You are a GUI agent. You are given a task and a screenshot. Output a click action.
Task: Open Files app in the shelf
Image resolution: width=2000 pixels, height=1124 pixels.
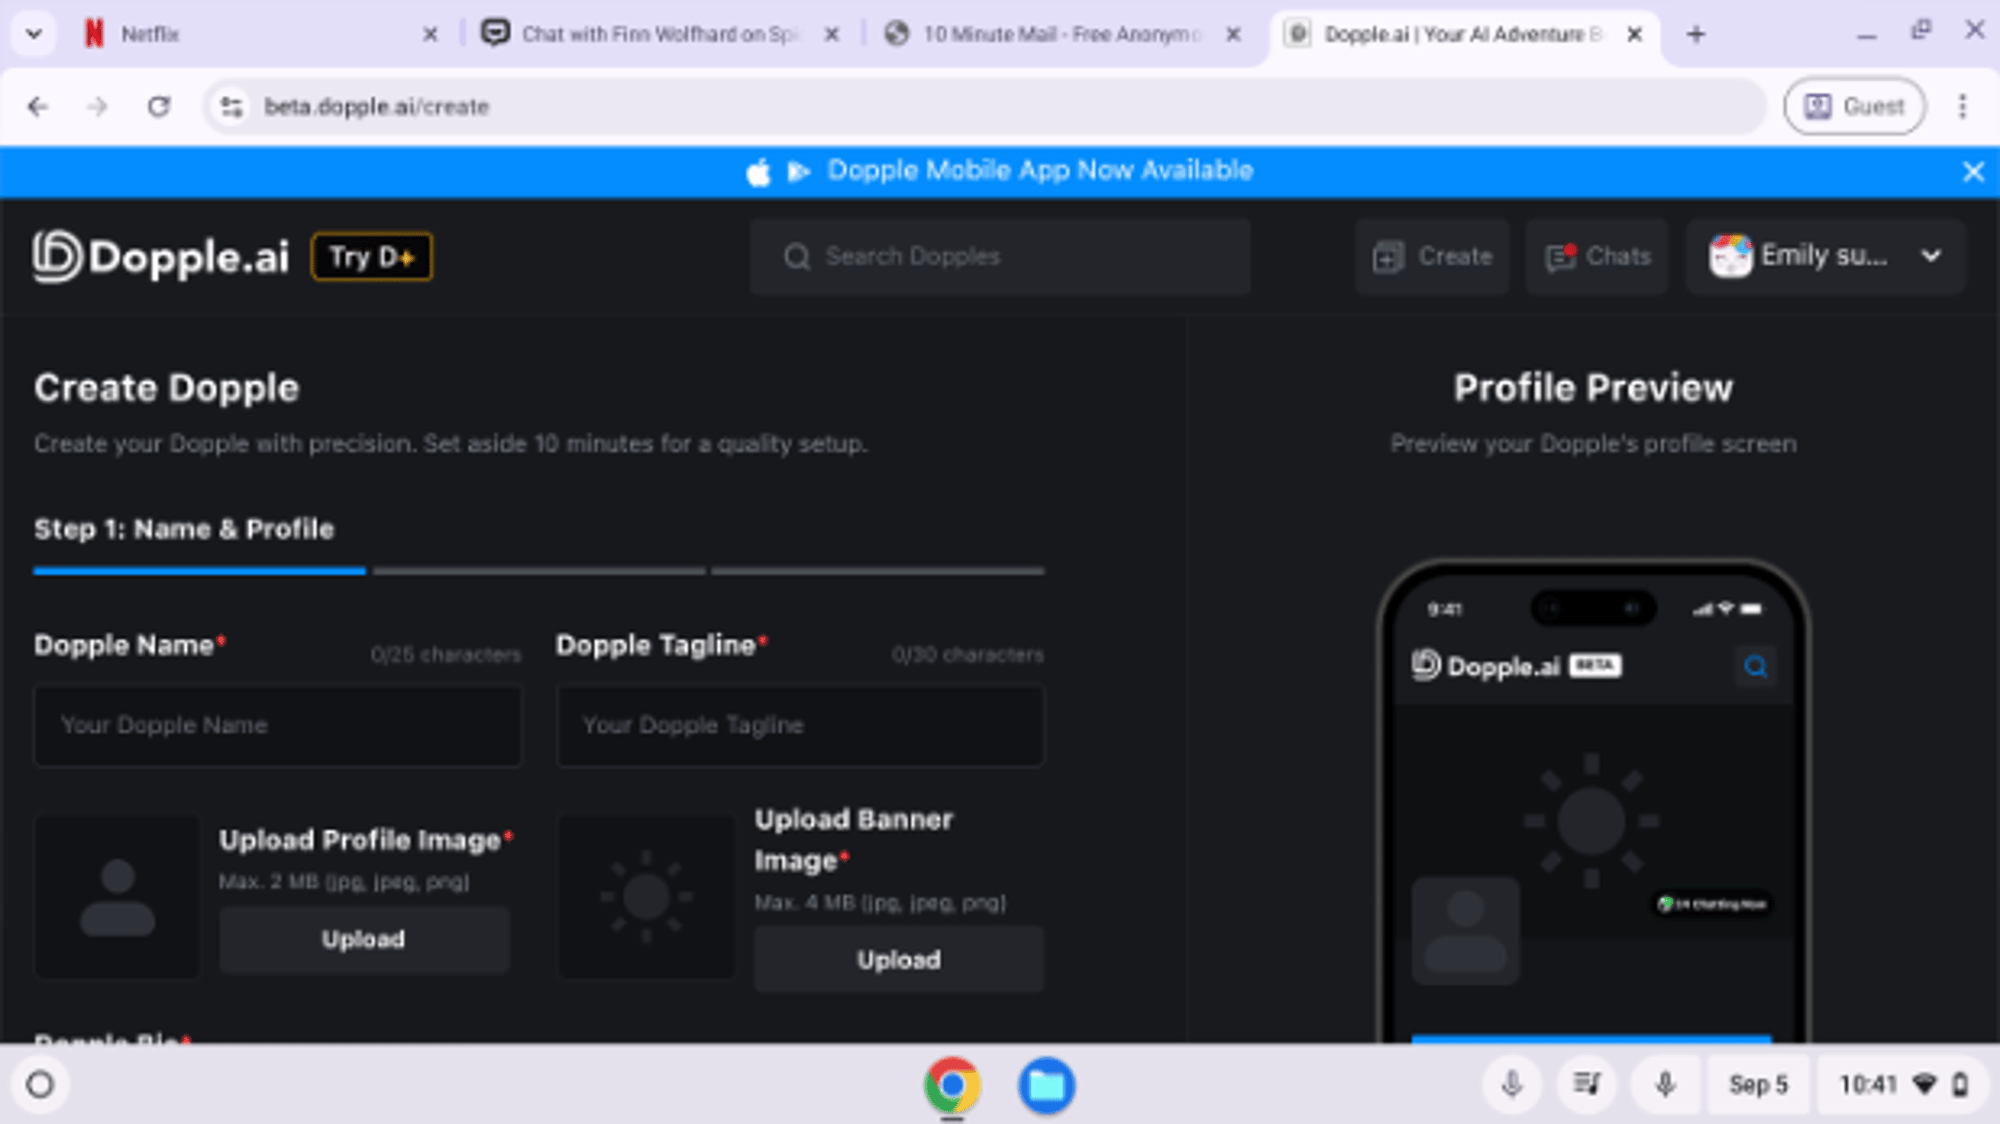(1046, 1085)
